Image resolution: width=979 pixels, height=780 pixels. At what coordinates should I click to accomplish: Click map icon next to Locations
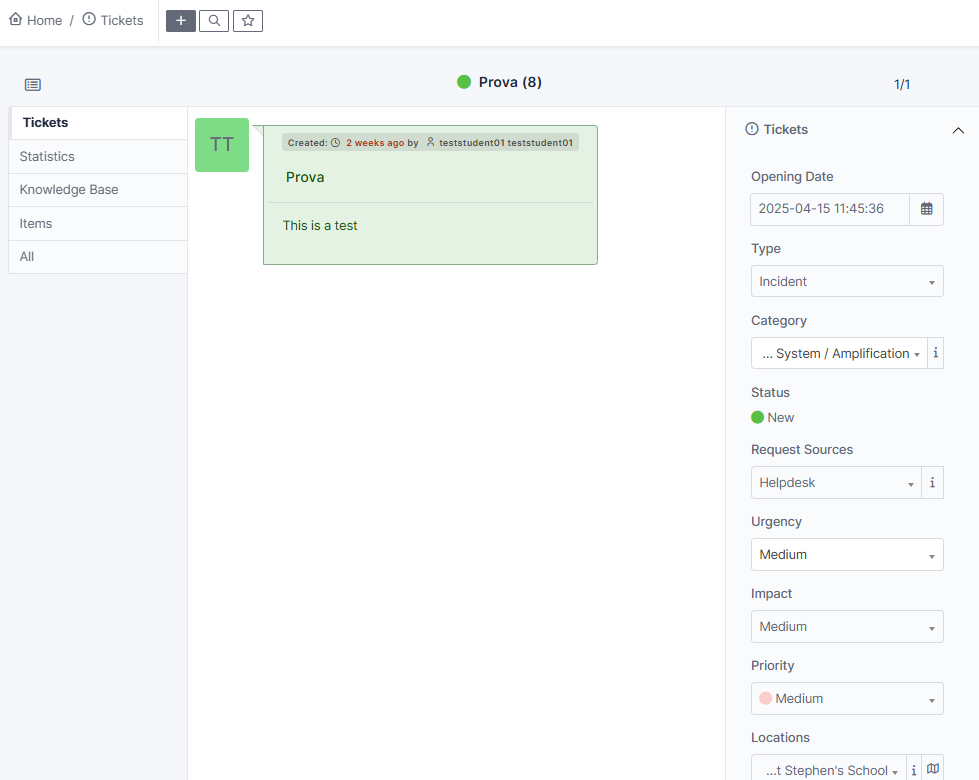pyautogui.click(x=933, y=770)
